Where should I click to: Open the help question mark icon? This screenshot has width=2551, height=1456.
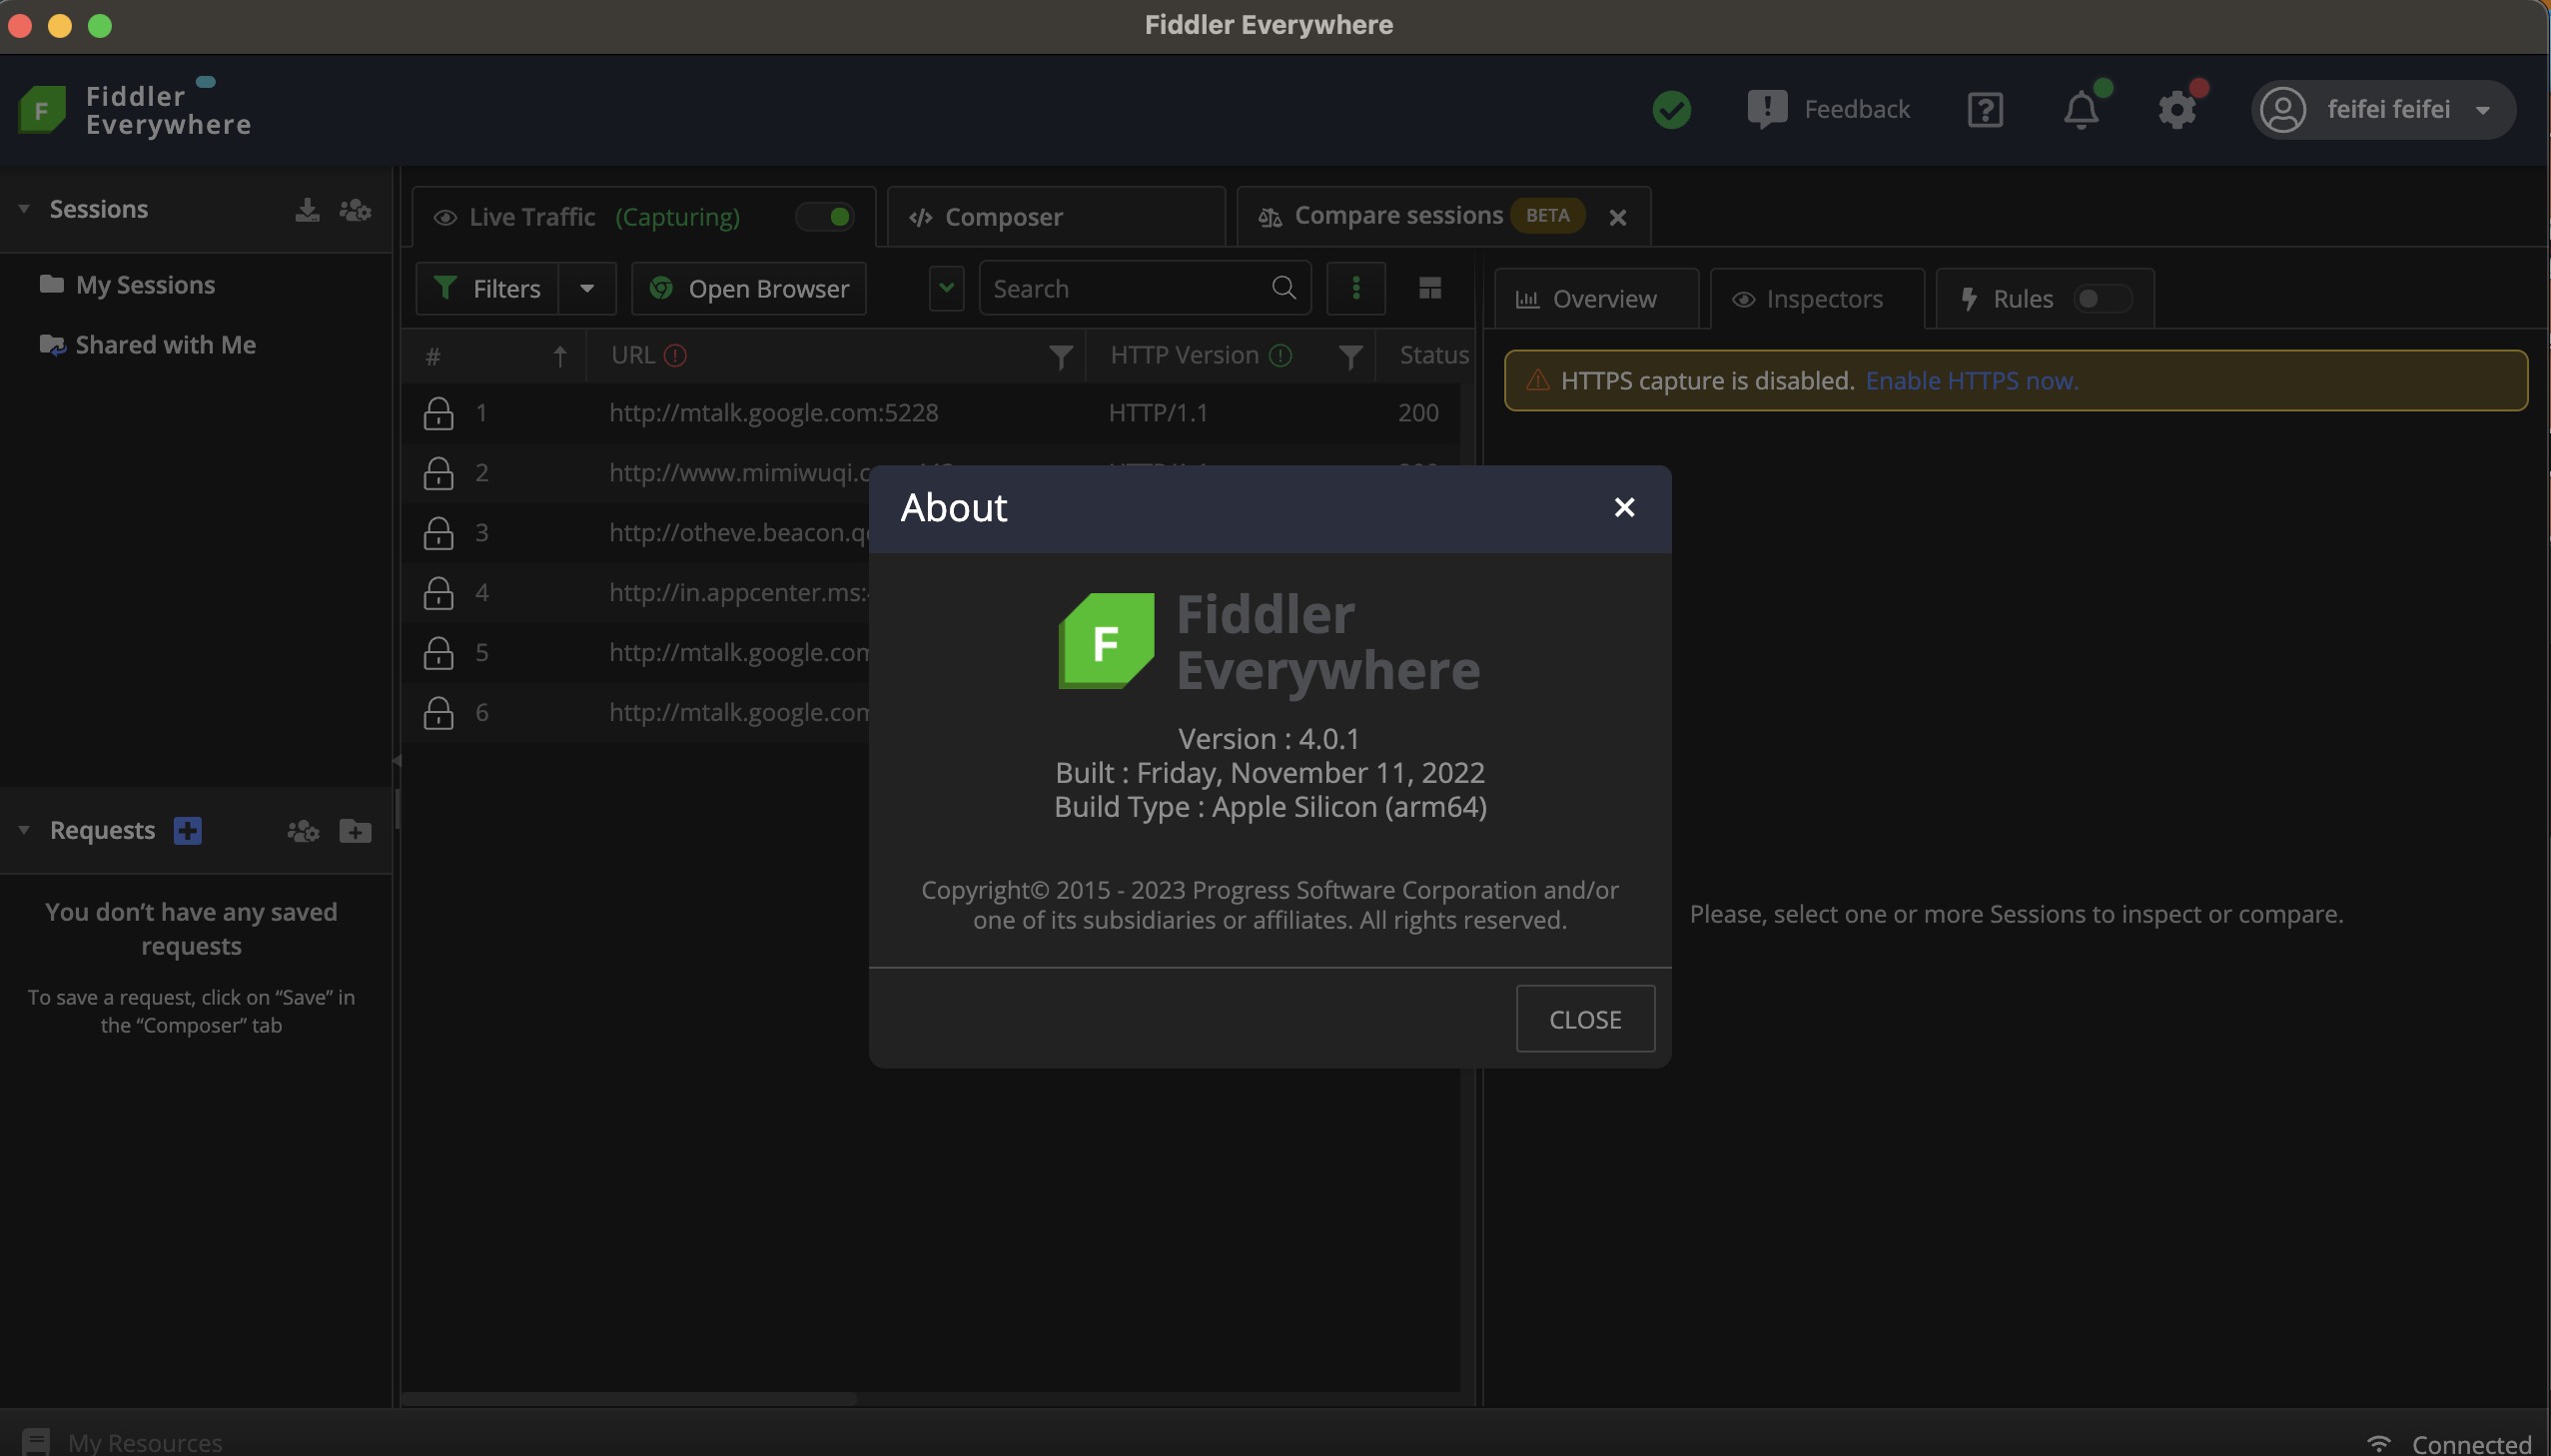pos(1984,110)
